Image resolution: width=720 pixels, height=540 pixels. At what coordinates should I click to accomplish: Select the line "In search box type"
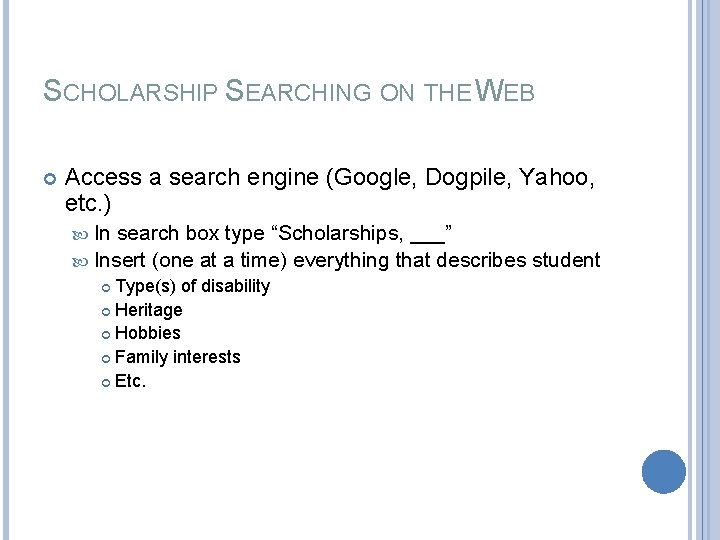click(178, 235)
